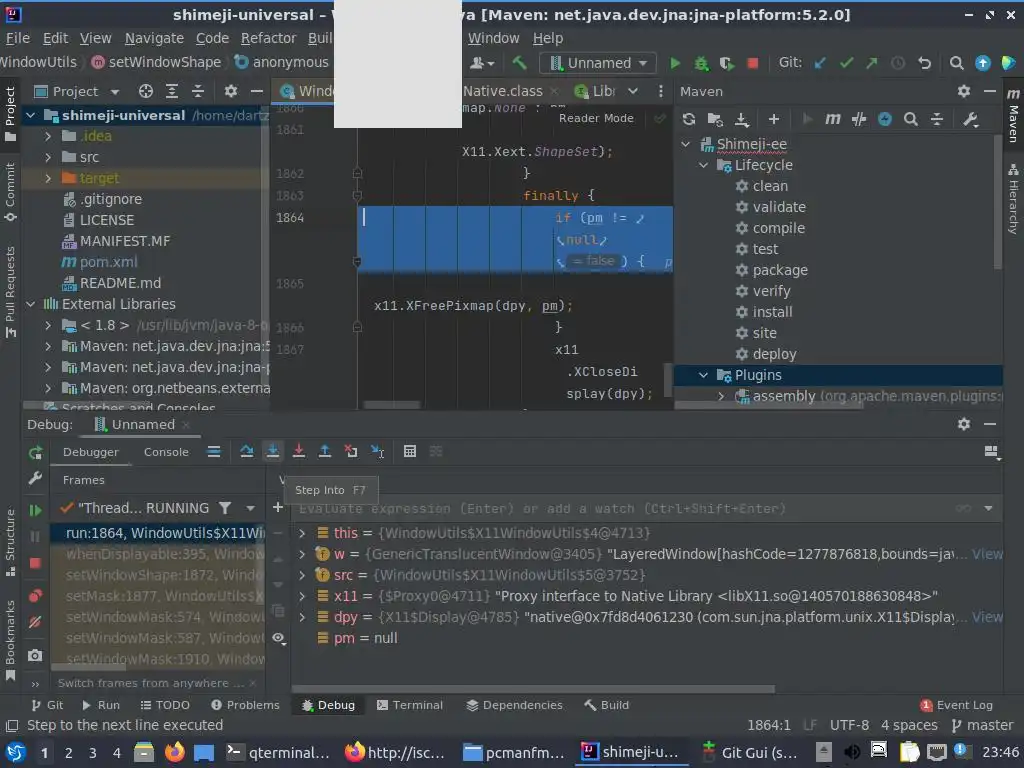1024x768 pixels.
Task: View breakpoints with the red circles icon
Action: click(35, 596)
